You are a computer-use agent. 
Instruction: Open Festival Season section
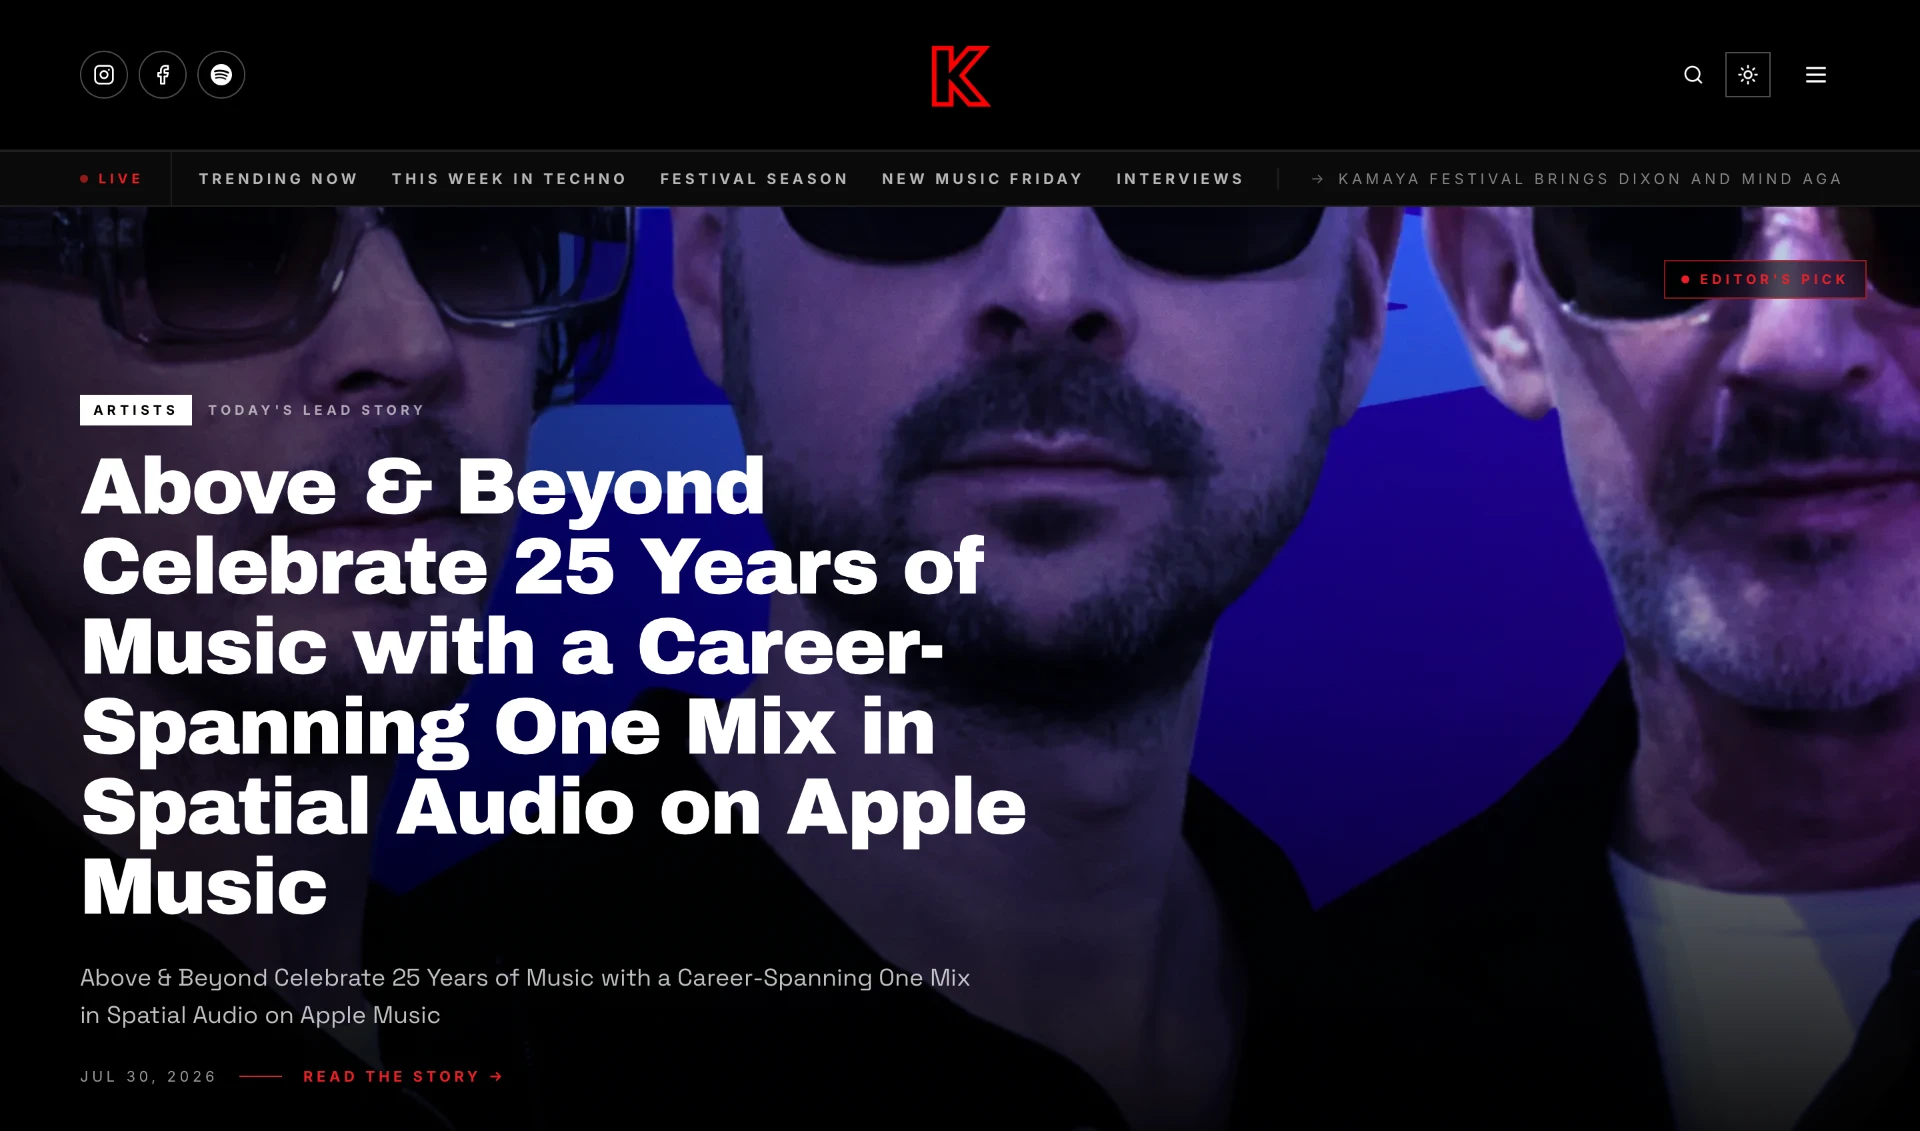coord(754,179)
